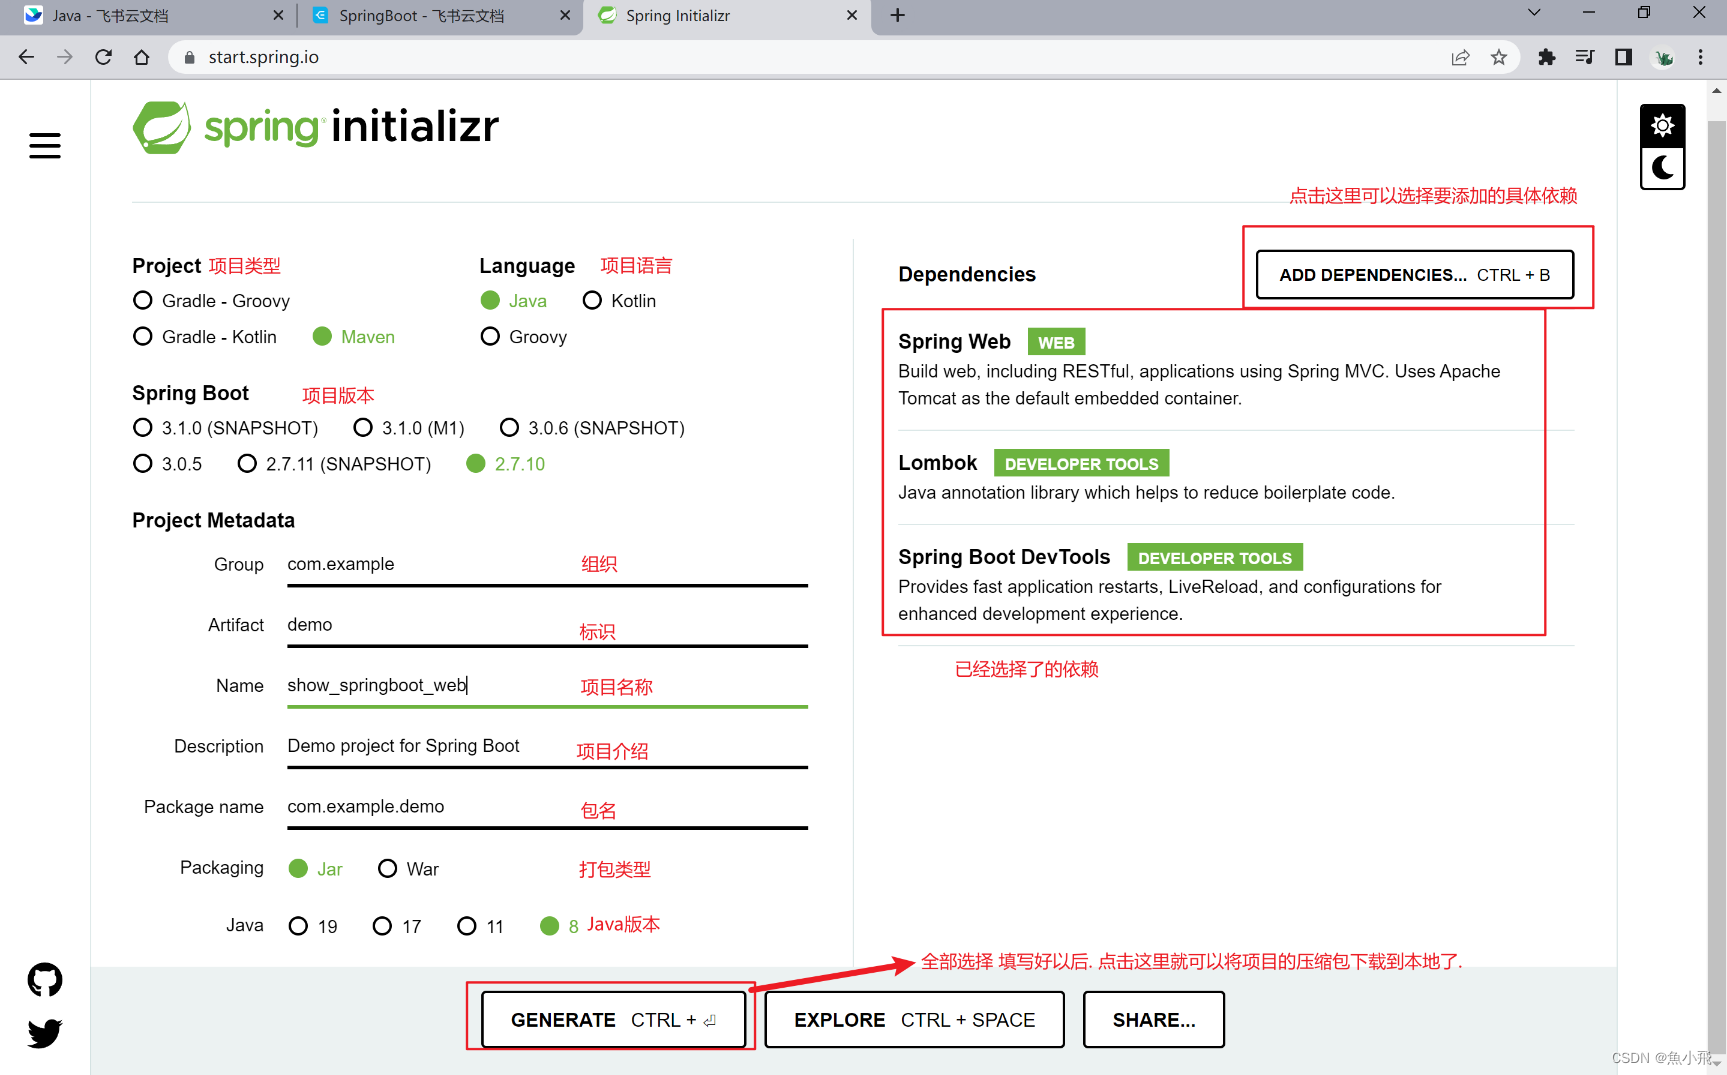Open the browser extensions puzzle icon
The image size is (1727, 1075).
[1547, 57]
